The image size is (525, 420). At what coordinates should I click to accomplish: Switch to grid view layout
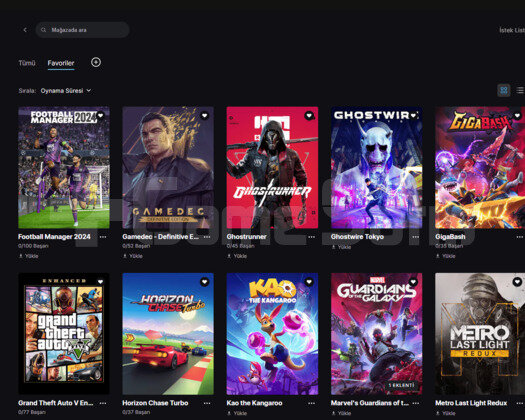coord(504,90)
